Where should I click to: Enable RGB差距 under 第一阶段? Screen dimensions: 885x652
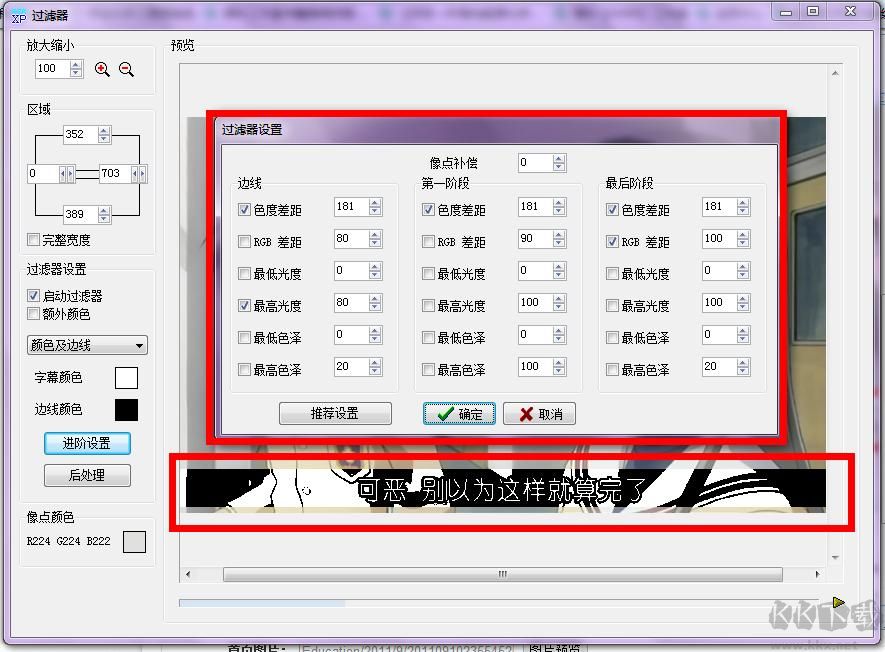pyautogui.click(x=427, y=240)
